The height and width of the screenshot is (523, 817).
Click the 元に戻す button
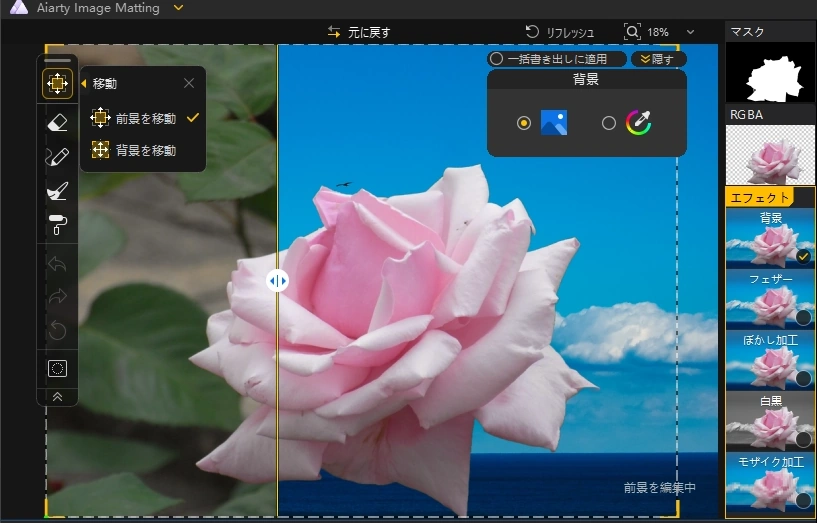point(359,32)
